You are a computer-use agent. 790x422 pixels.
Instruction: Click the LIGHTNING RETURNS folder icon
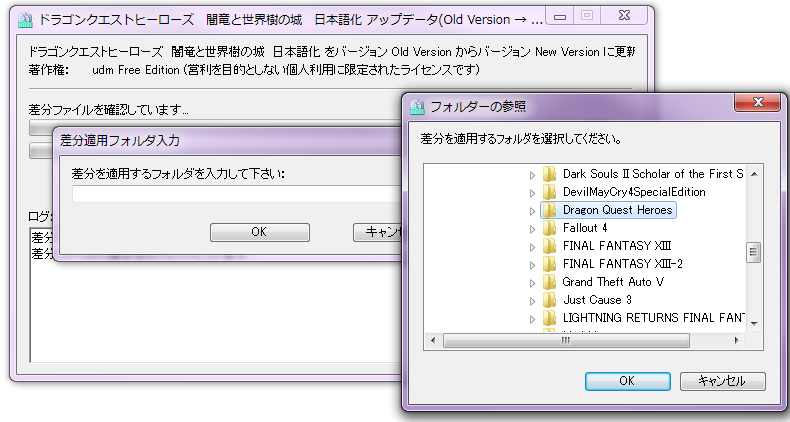coord(549,318)
